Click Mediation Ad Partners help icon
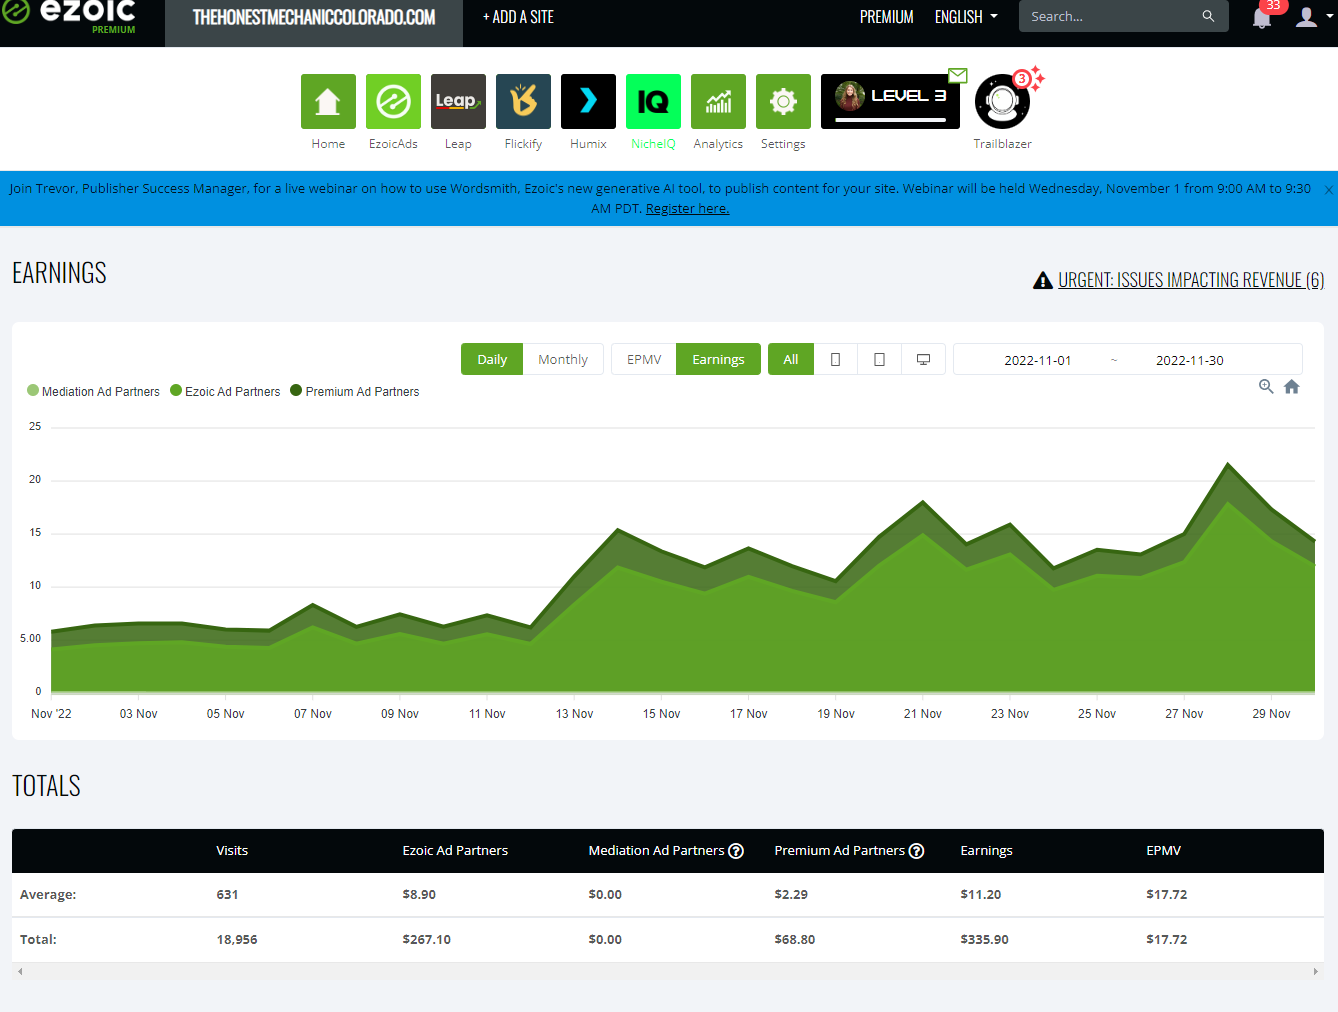This screenshot has width=1338, height=1012. pyautogui.click(x=736, y=851)
